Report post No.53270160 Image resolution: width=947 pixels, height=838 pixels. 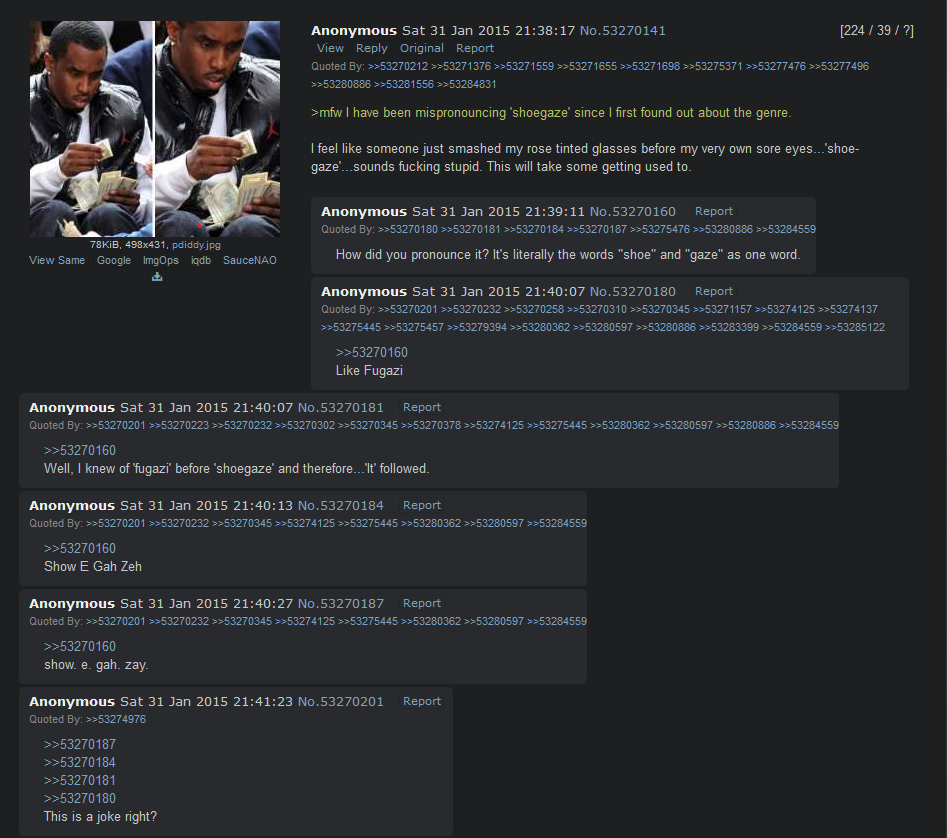click(x=714, y=211)
